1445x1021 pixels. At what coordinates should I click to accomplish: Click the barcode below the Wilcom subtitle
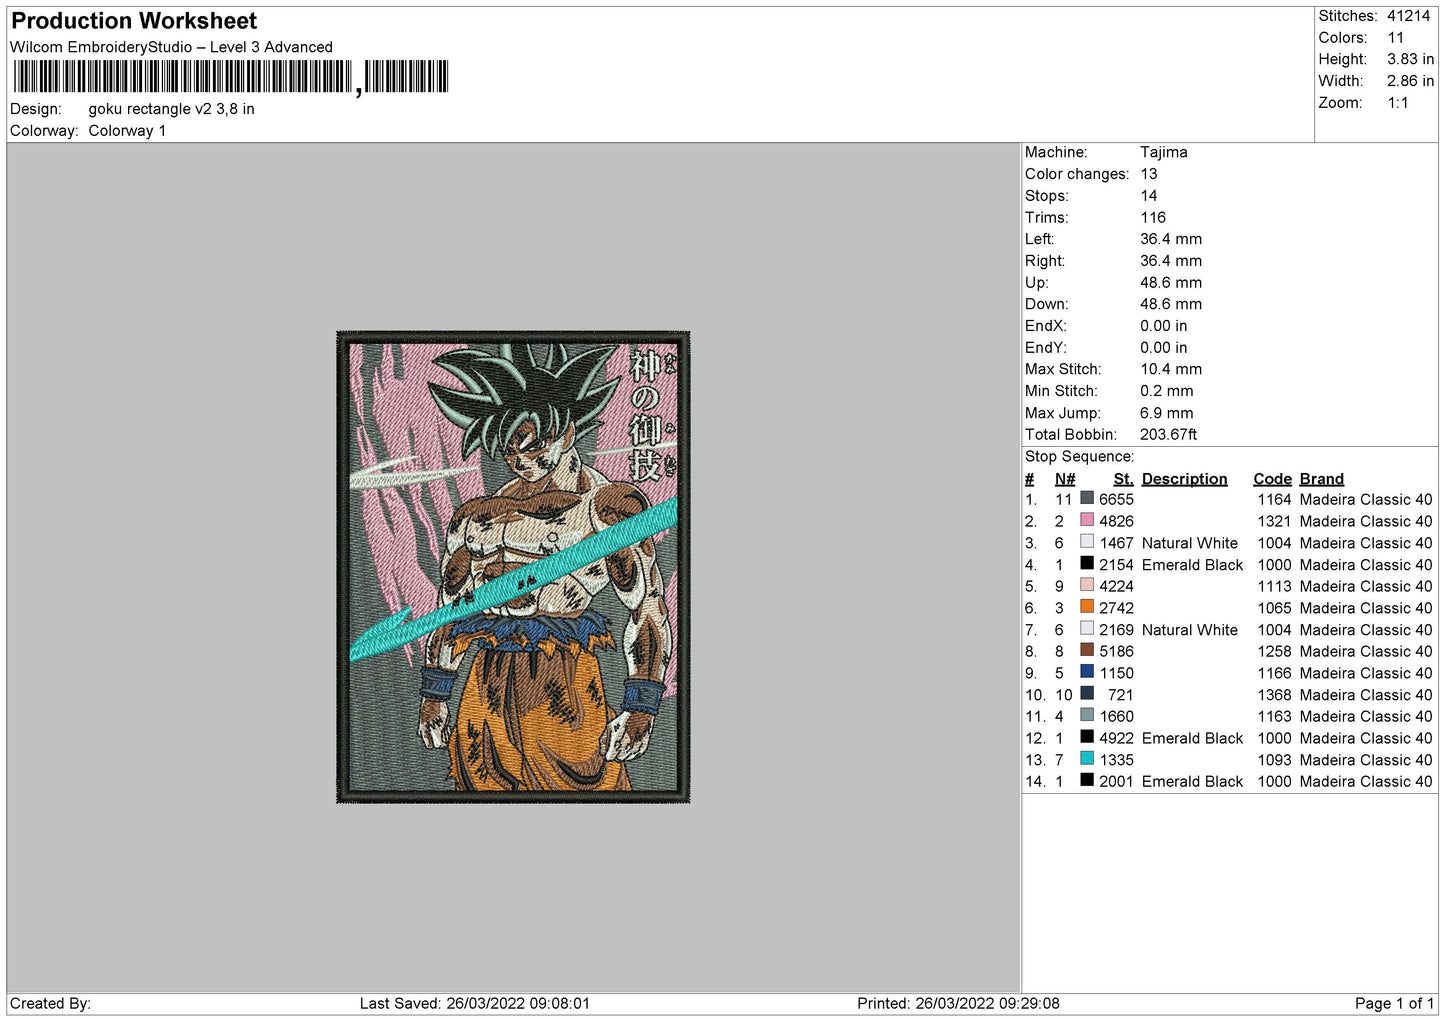[230, 77]
